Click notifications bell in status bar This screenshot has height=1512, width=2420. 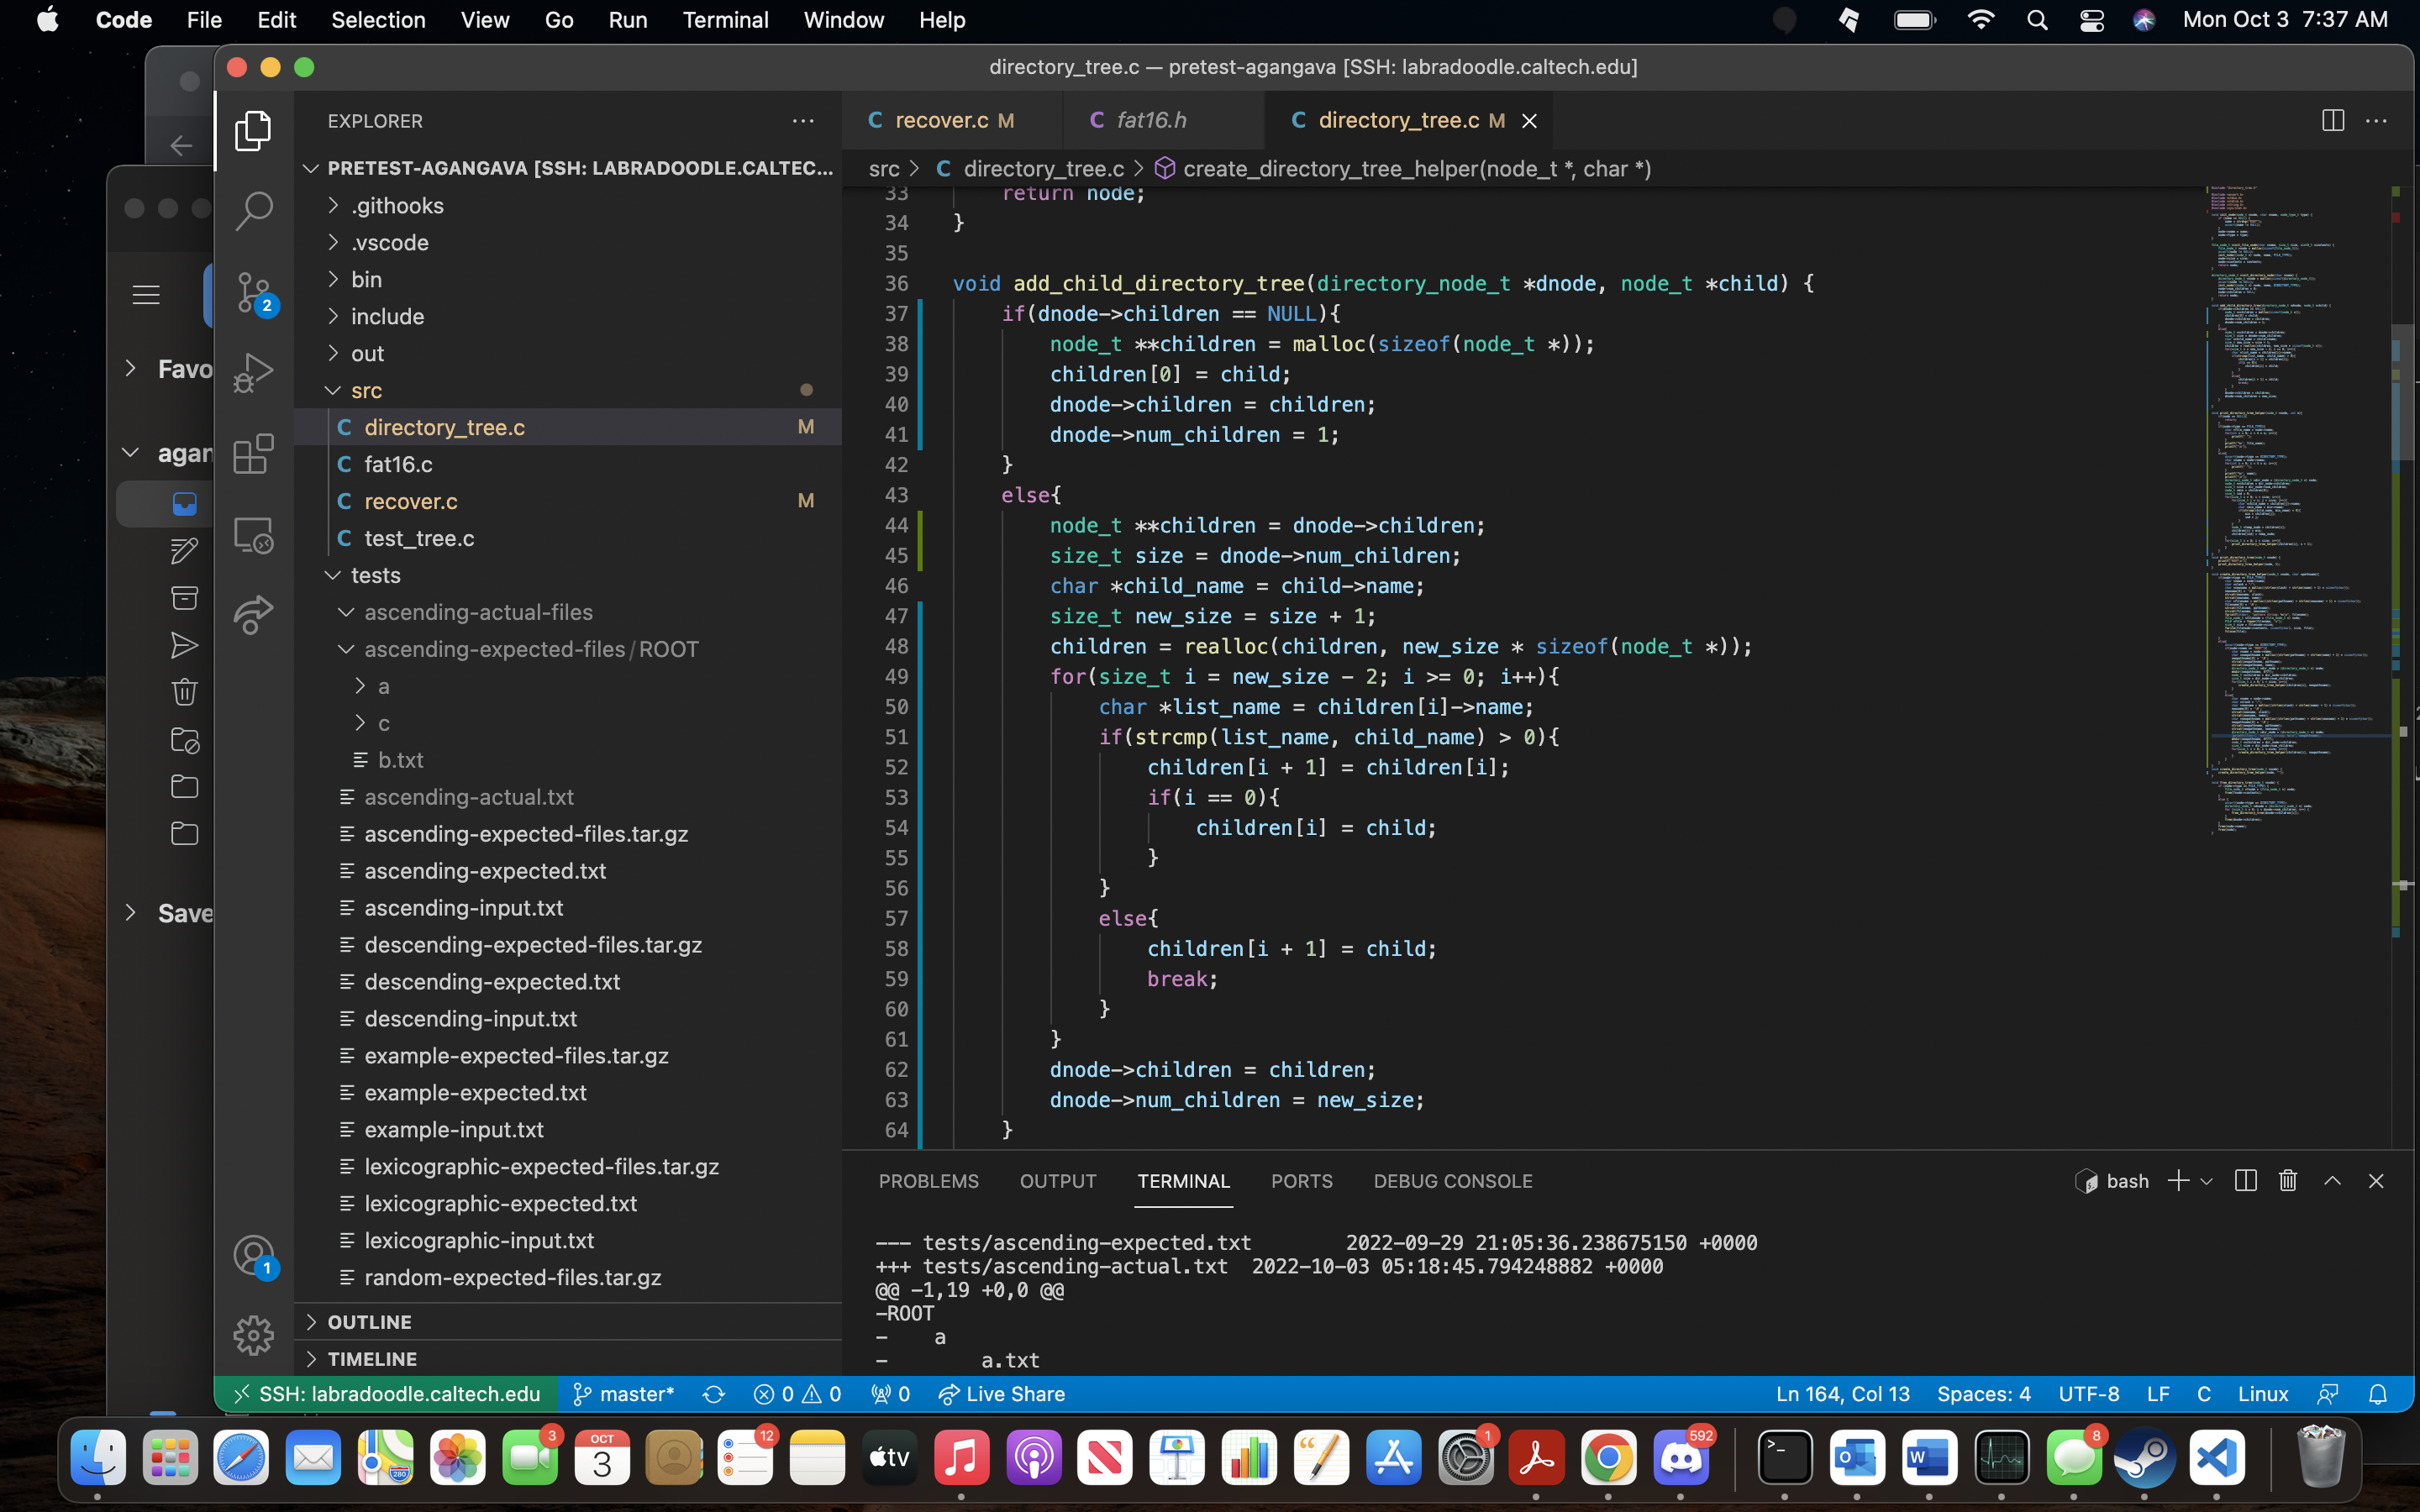click(2378, 1394)
